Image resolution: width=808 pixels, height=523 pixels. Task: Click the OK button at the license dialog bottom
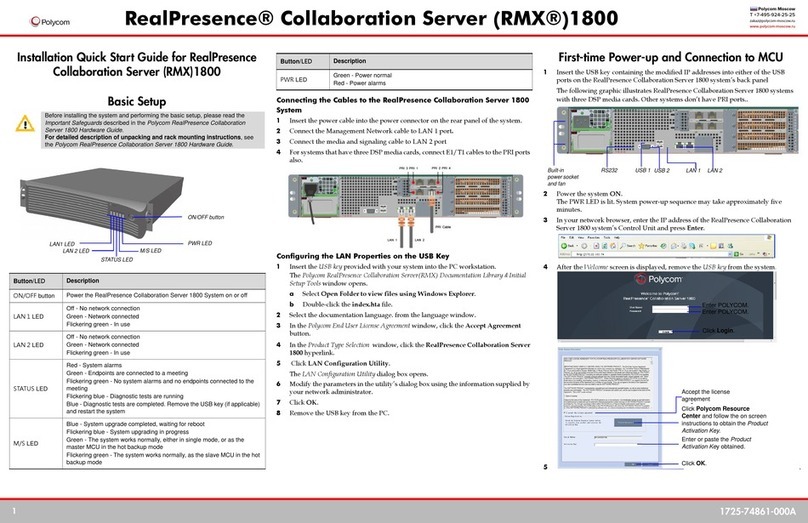[x=633, y=464]
